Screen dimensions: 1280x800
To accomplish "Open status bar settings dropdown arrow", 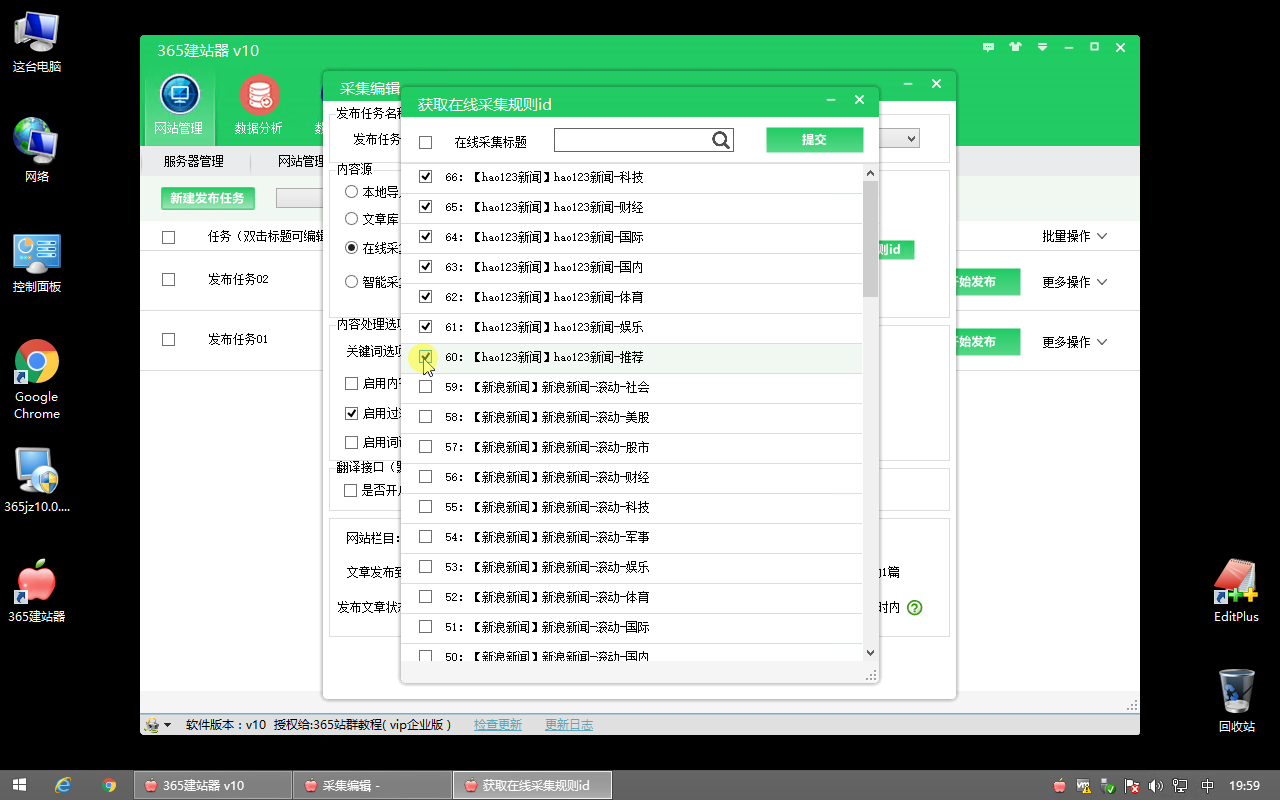I will tap(168, 725).
